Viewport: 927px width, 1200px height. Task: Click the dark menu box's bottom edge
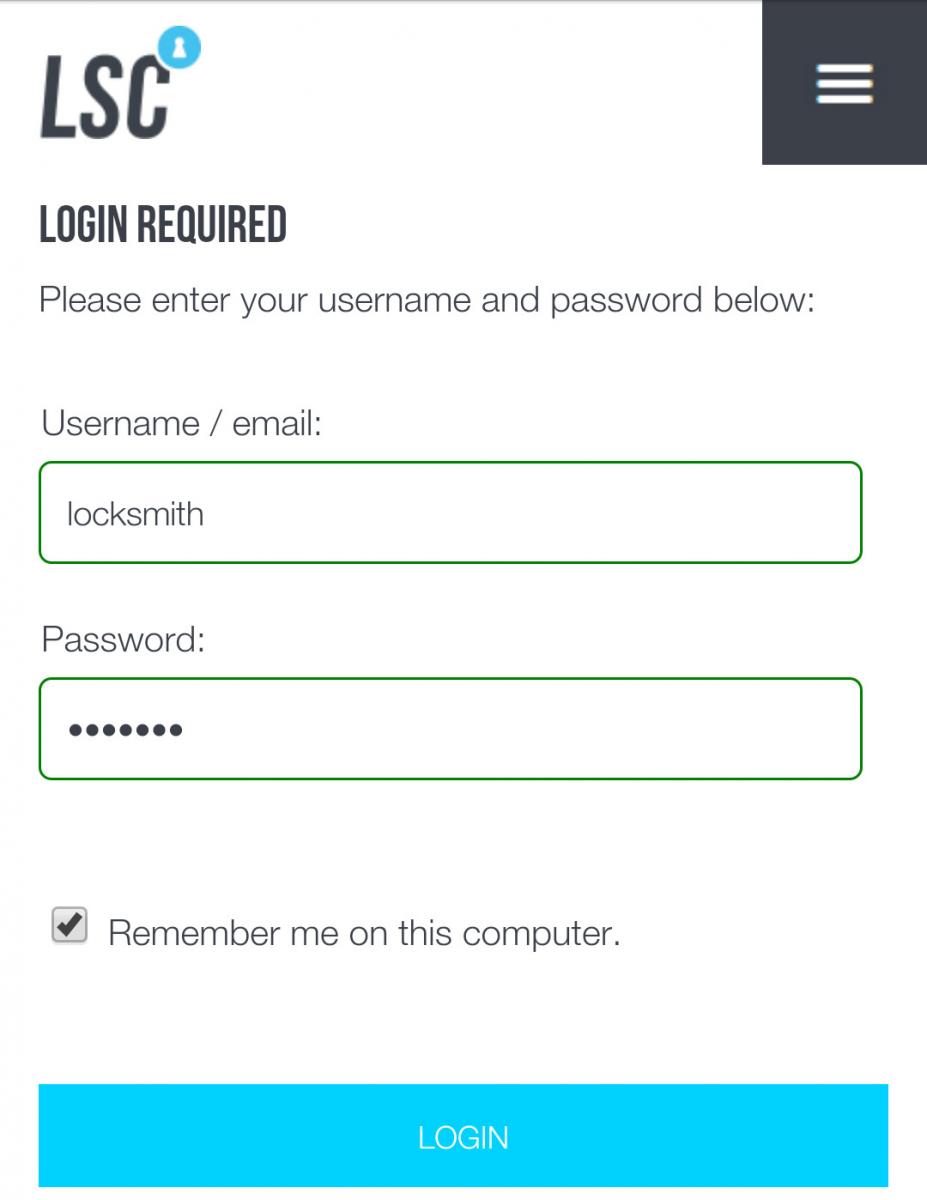pos(844,161)
